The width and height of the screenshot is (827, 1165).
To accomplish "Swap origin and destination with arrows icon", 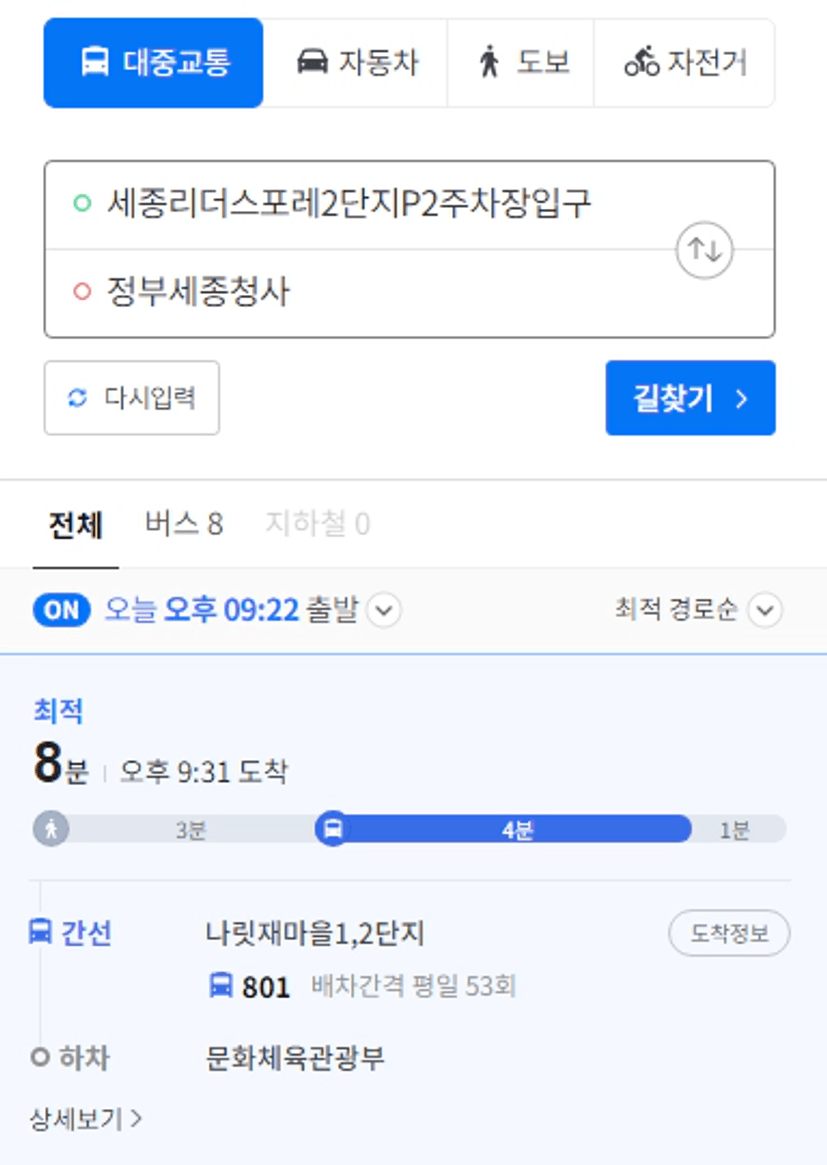I will [704, 250].
